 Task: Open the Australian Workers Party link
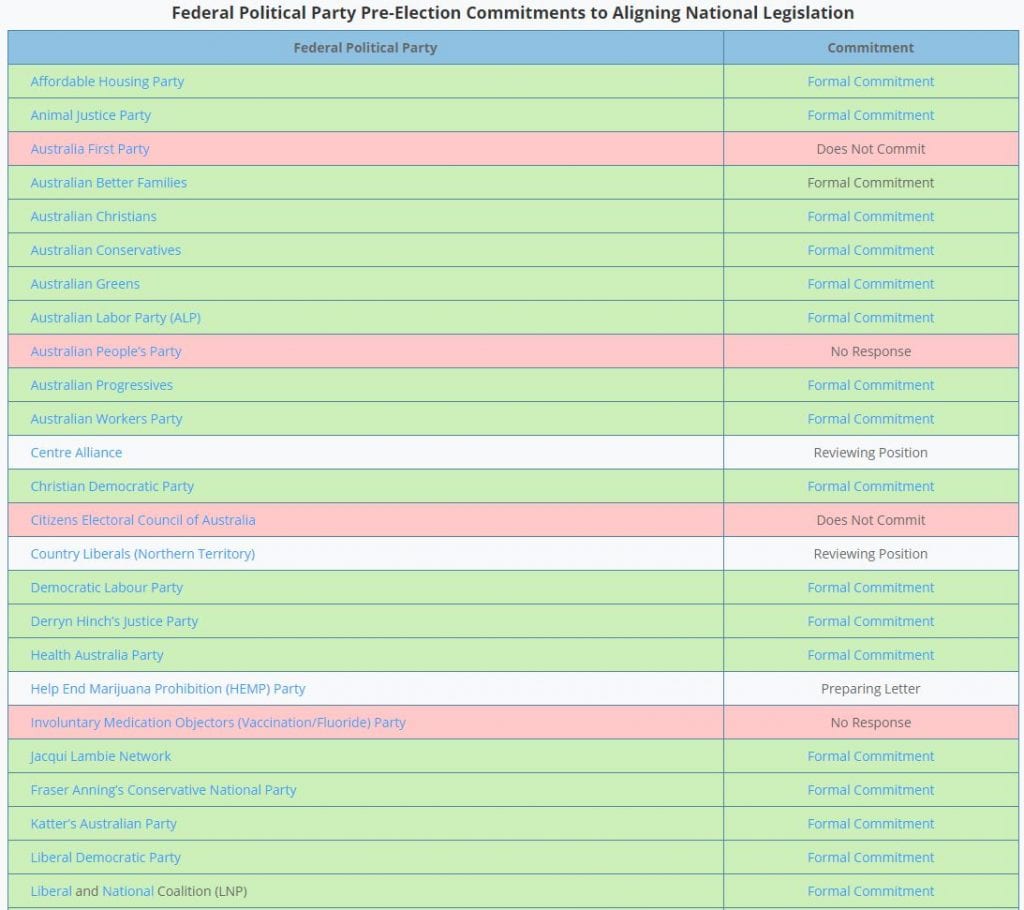[x=106, y=419]
